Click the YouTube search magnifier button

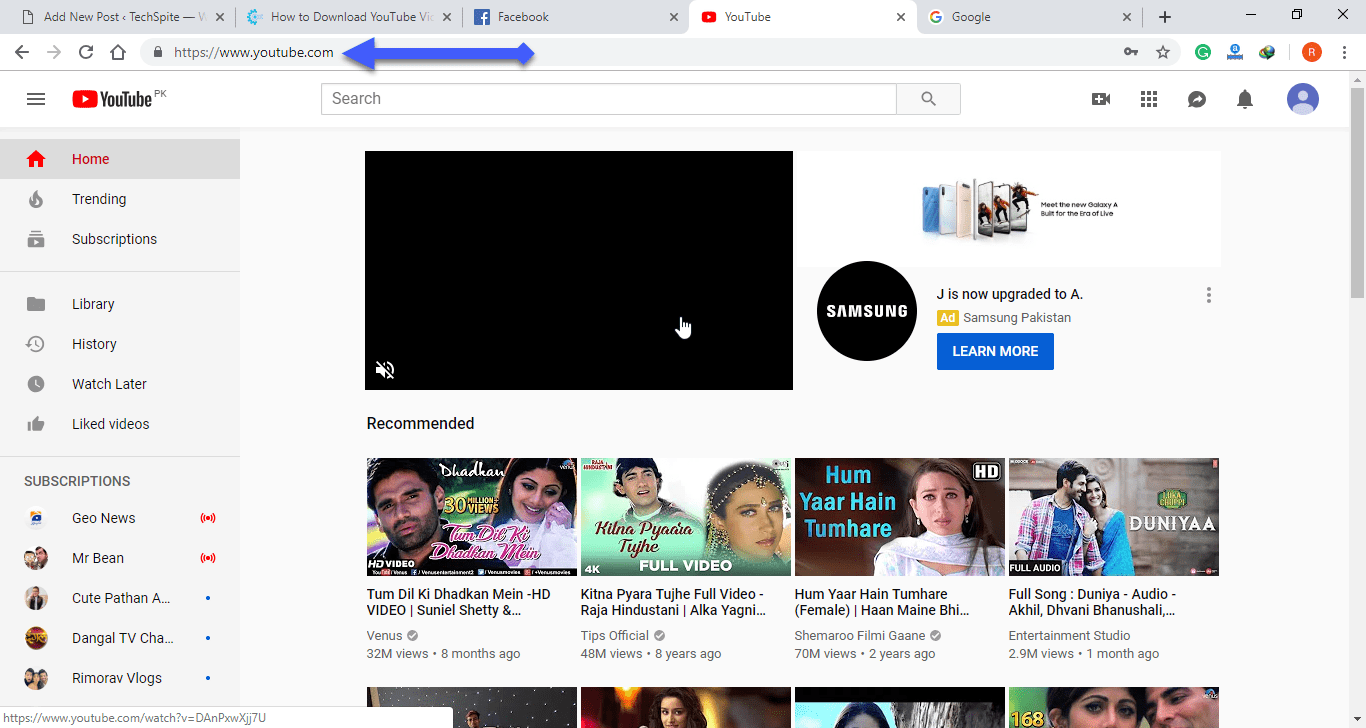tap(928, 99)
